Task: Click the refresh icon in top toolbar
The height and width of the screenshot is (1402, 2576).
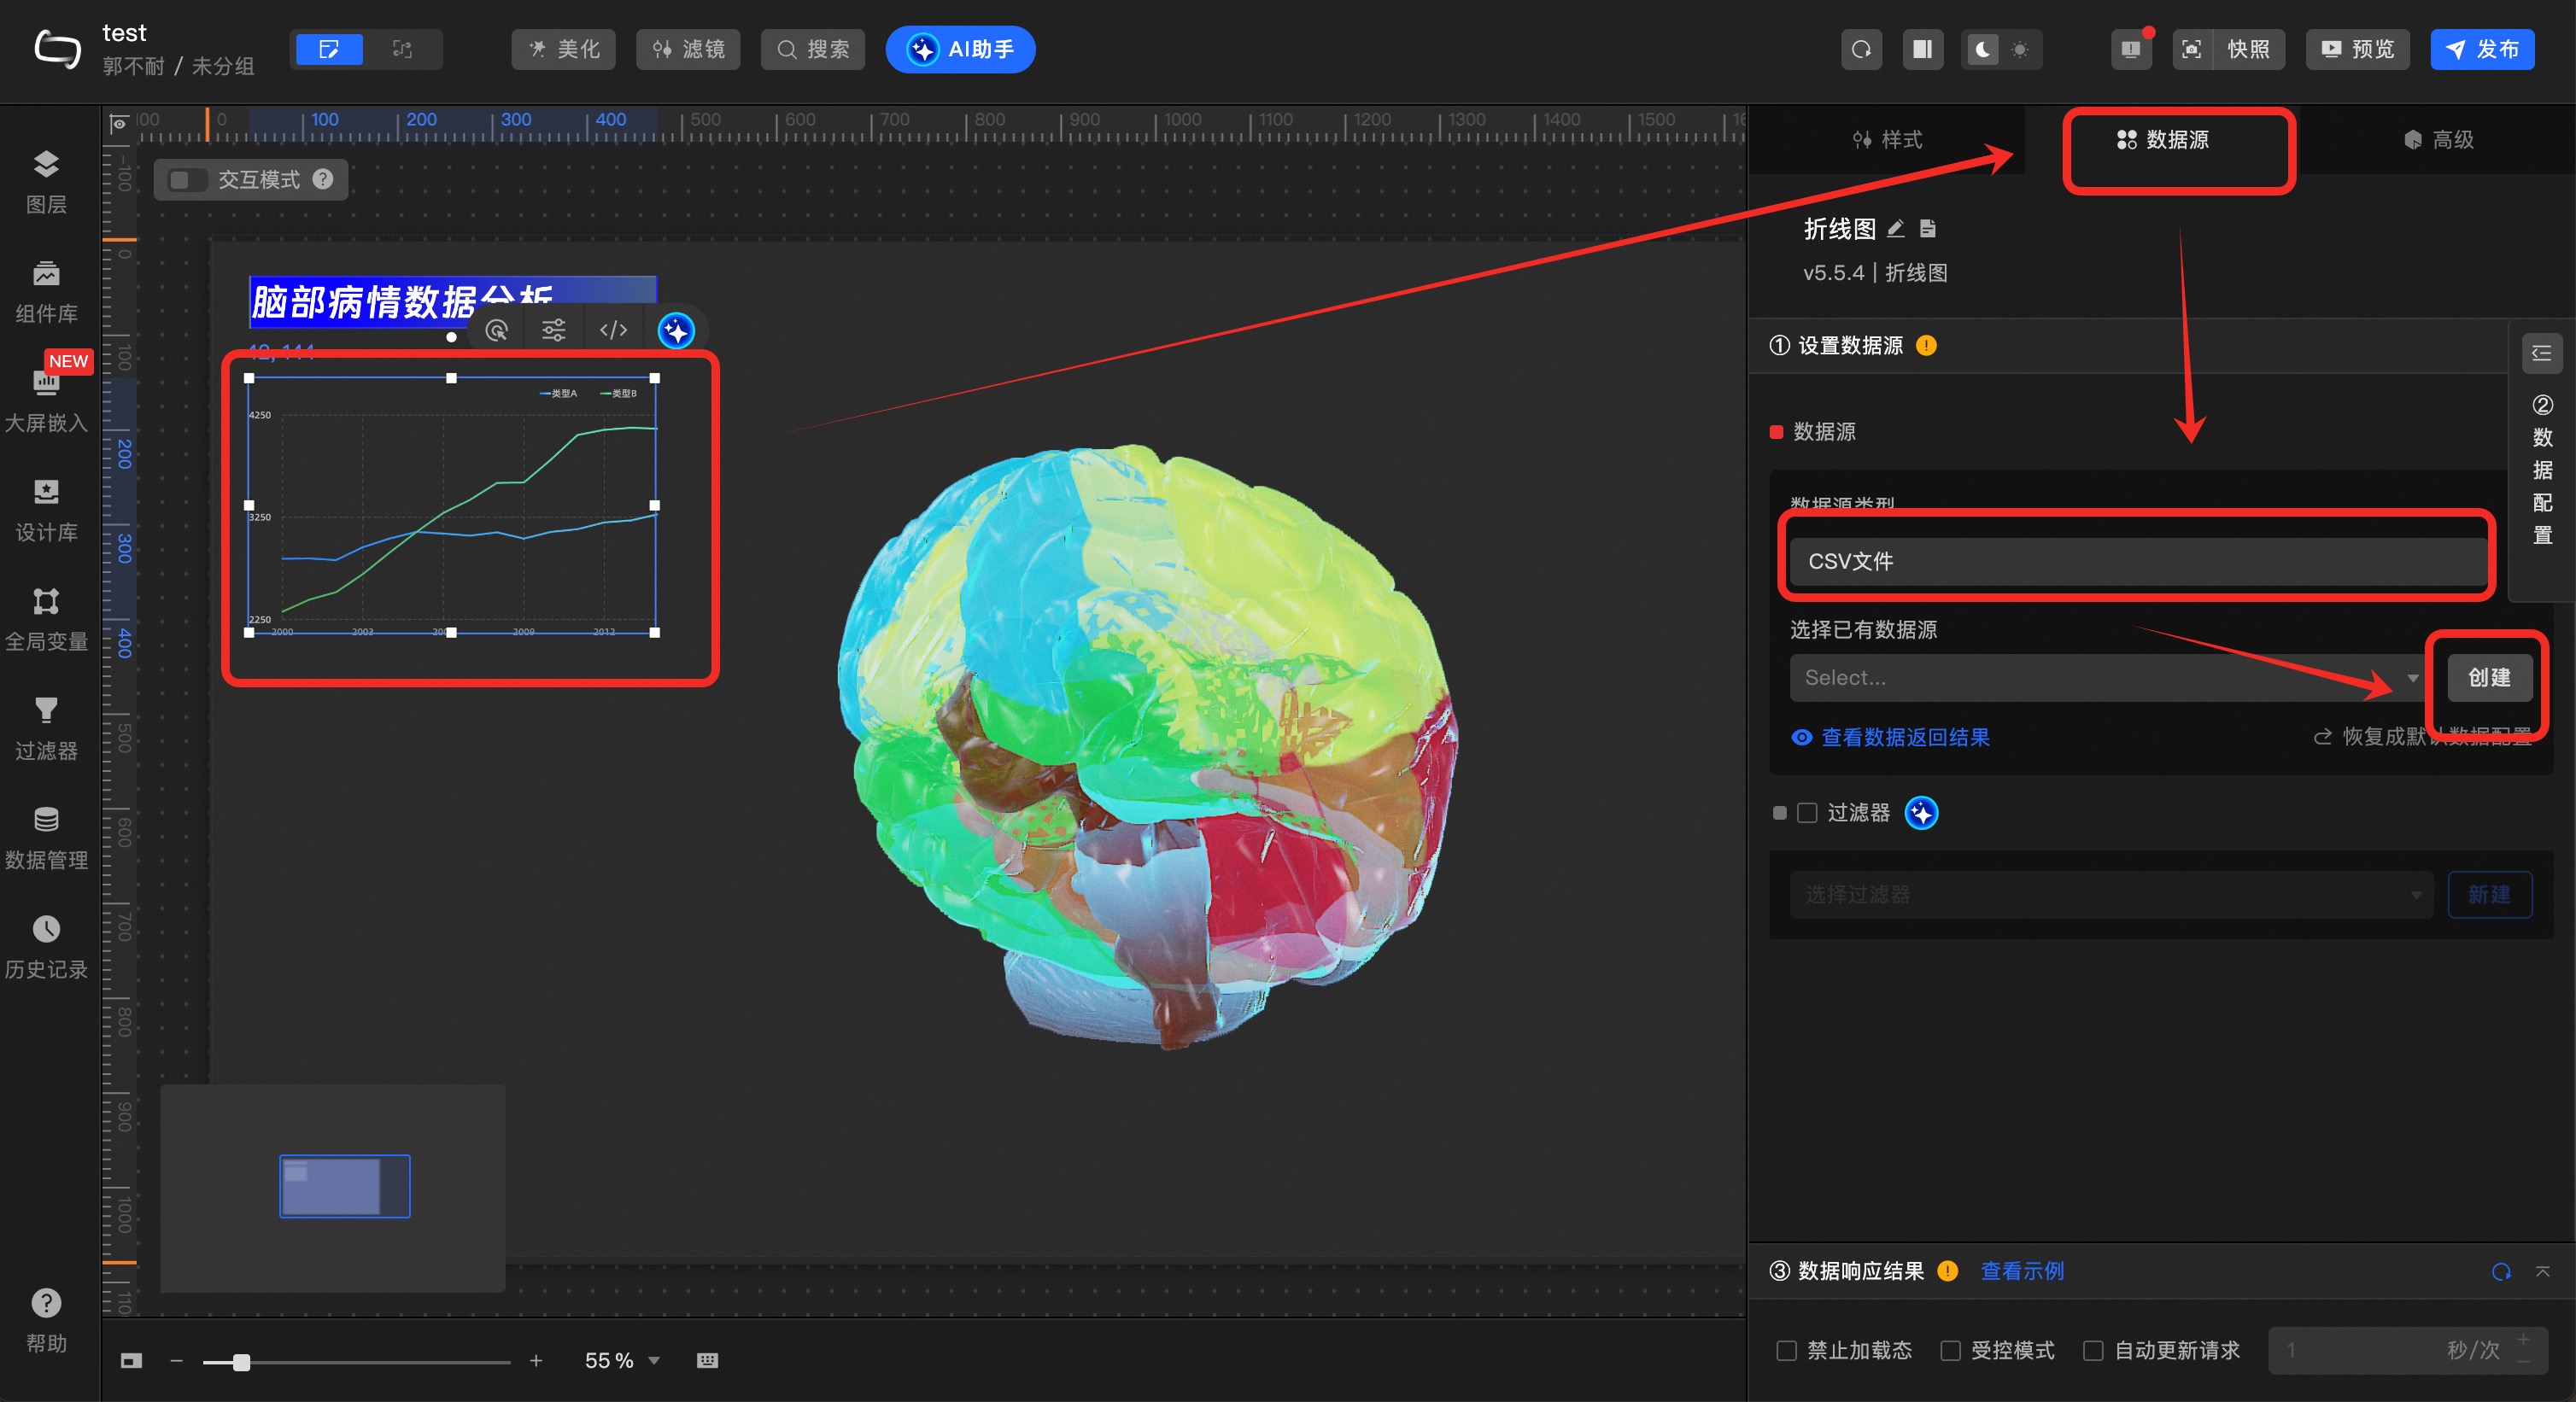Action: 1861,49
